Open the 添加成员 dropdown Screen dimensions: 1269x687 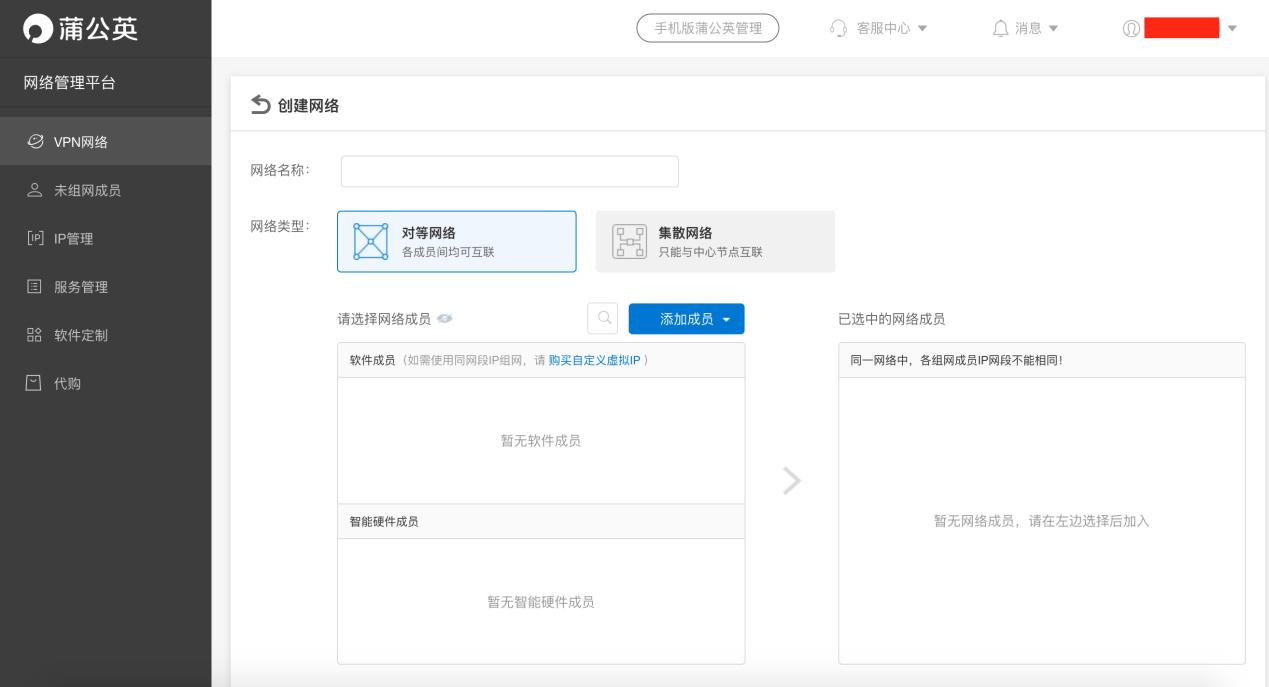[x=686, y=316]
